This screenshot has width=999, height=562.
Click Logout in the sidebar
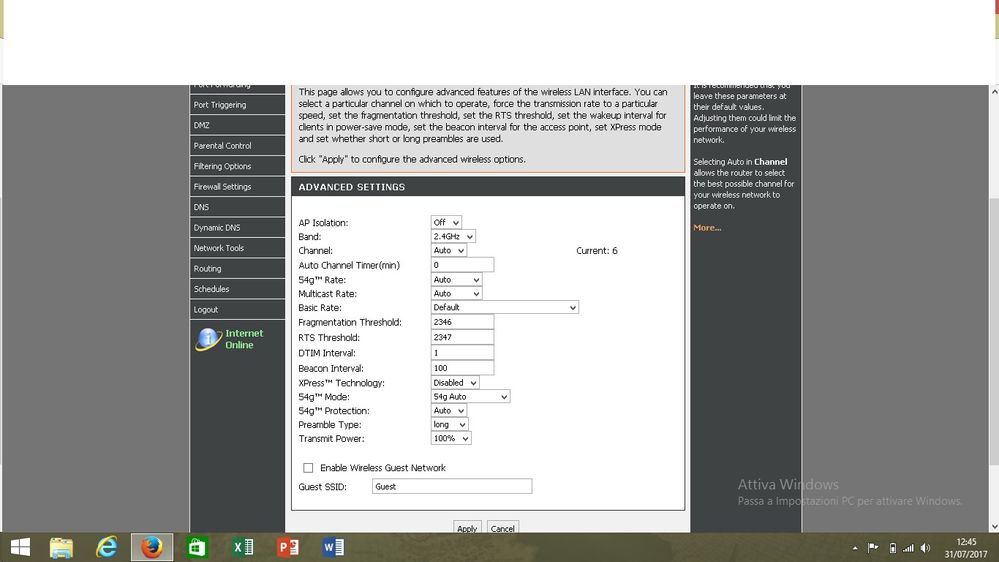point(237,309)
